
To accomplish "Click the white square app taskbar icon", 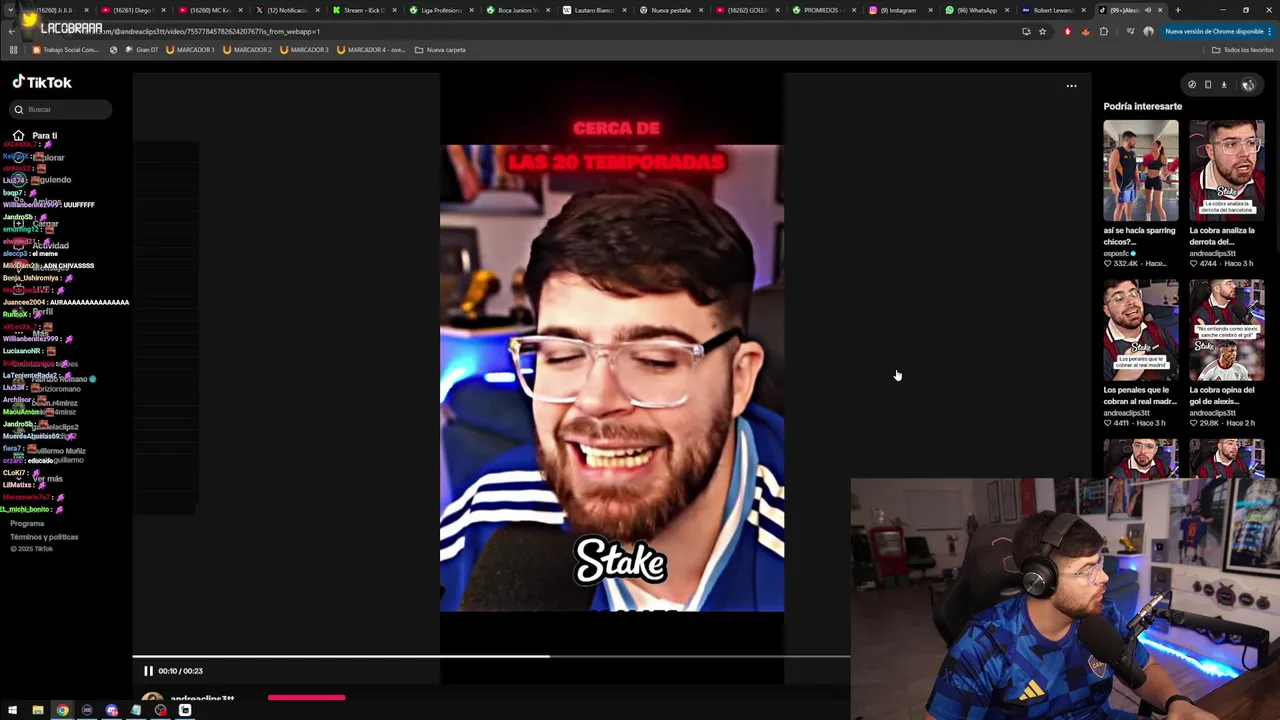I will tap(185, 710).
